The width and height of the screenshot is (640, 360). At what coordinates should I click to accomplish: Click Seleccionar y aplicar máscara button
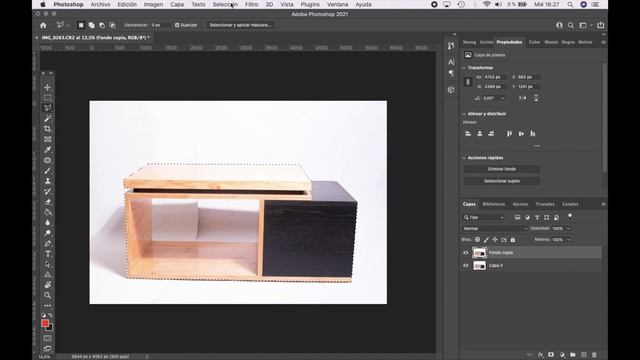coord(240,25)
